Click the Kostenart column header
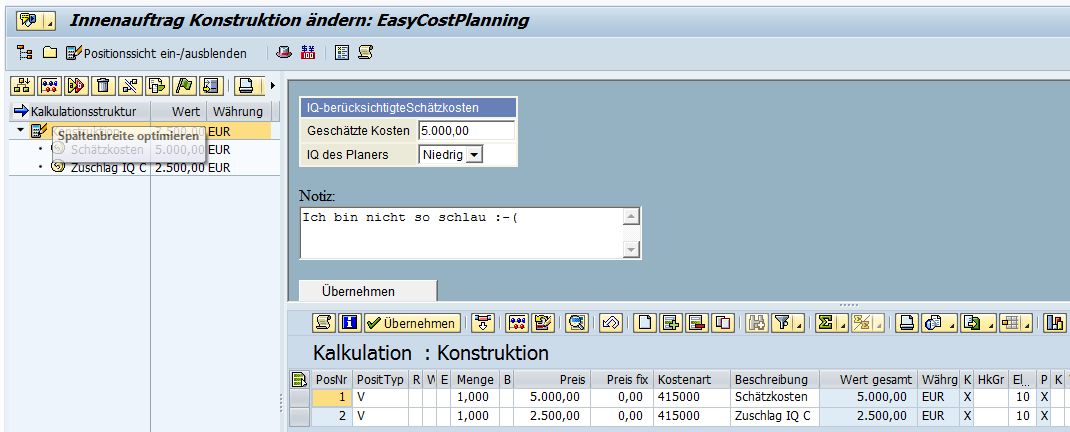The width and height of the screenshot is (1070, 432). tap(691, 379)
